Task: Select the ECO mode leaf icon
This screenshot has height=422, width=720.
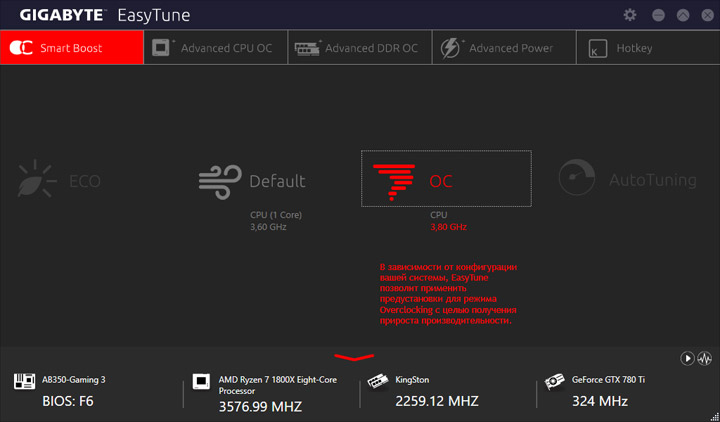Action: (36, 179)
